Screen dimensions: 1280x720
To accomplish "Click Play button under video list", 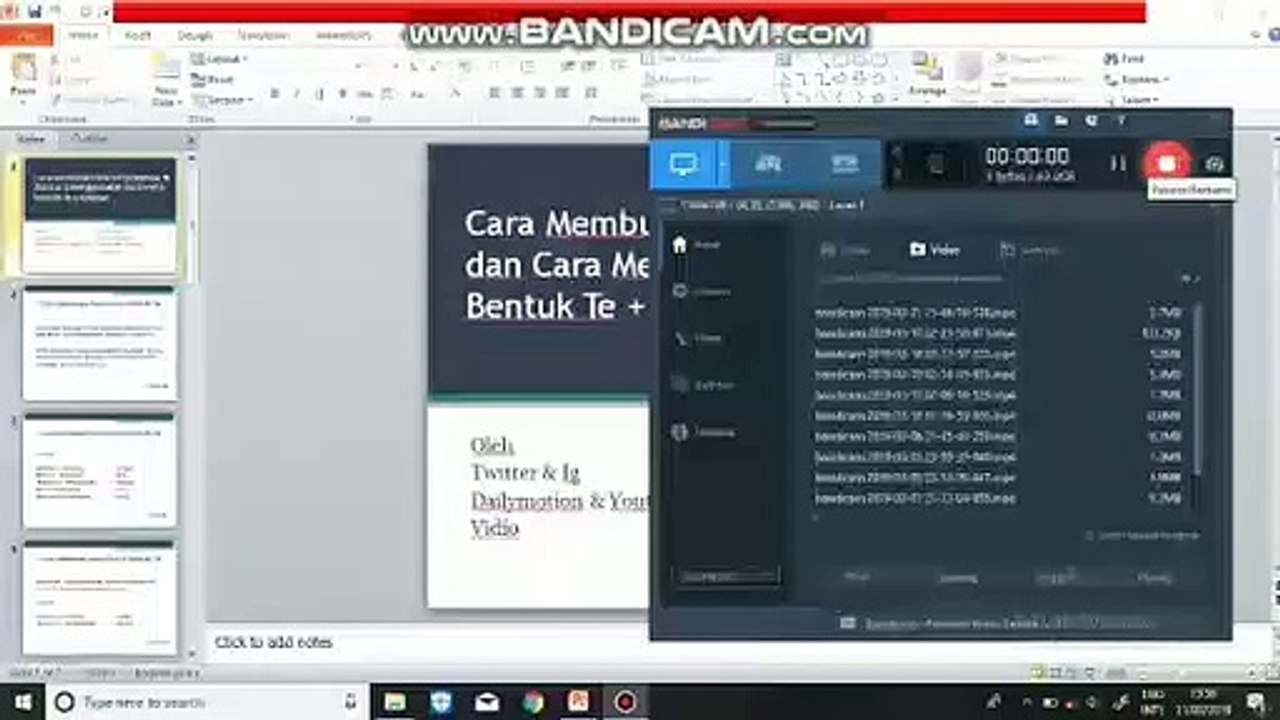I will click(857, 577).
